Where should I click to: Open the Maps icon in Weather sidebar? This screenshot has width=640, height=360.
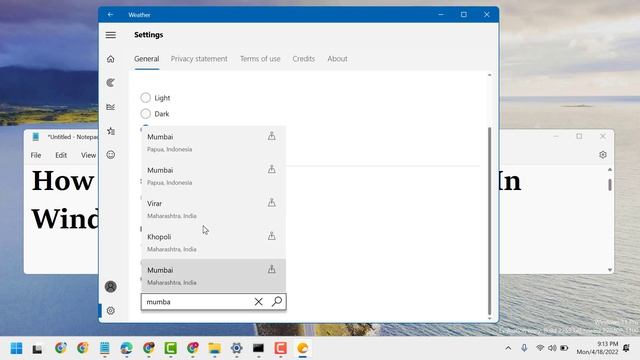(111, 83)
